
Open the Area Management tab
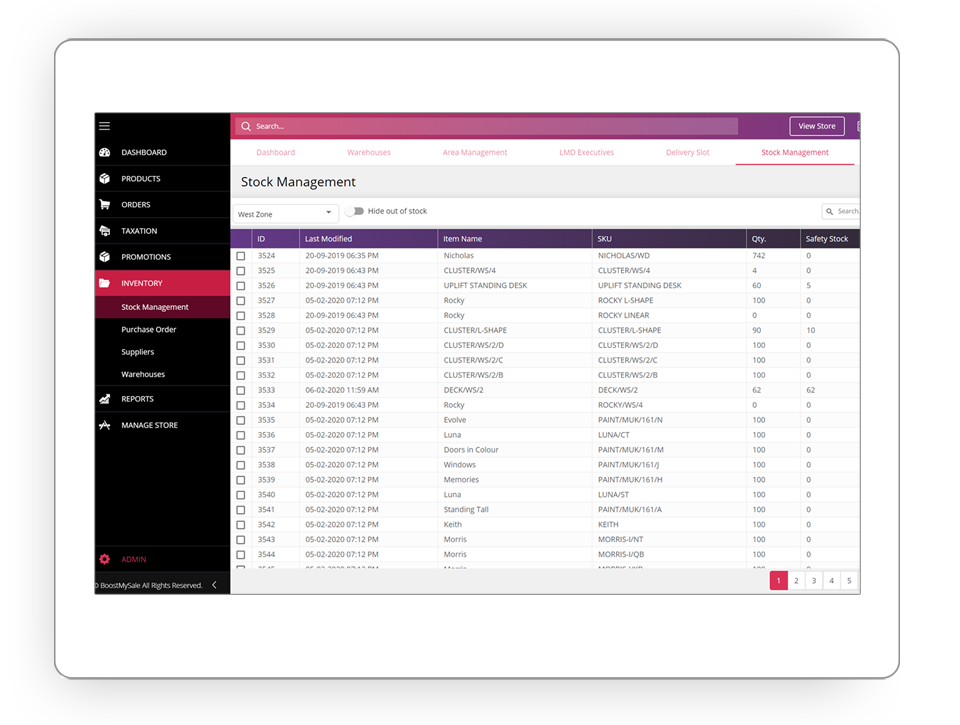[475, 152]
